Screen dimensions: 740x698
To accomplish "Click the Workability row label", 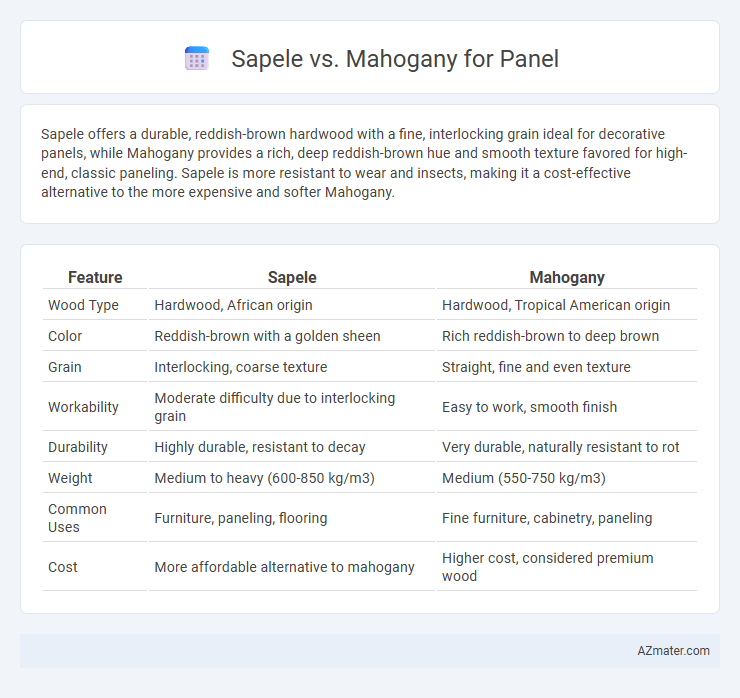I will 83,407.
